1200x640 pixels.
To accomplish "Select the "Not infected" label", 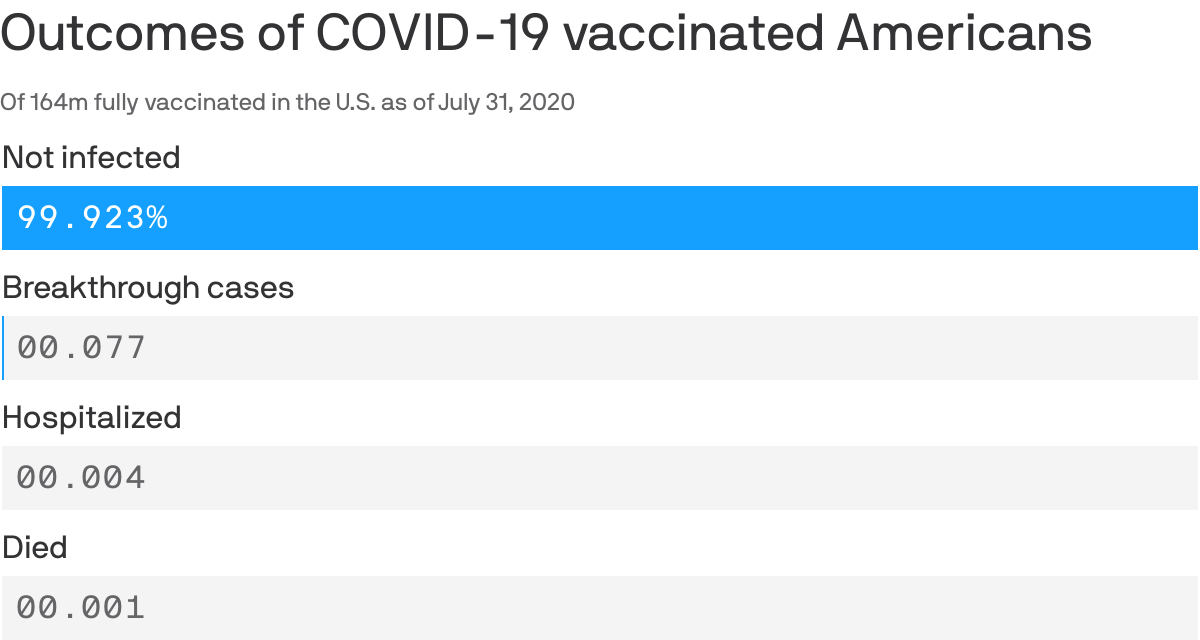I will pyautogui.click(x=91, y=158).
